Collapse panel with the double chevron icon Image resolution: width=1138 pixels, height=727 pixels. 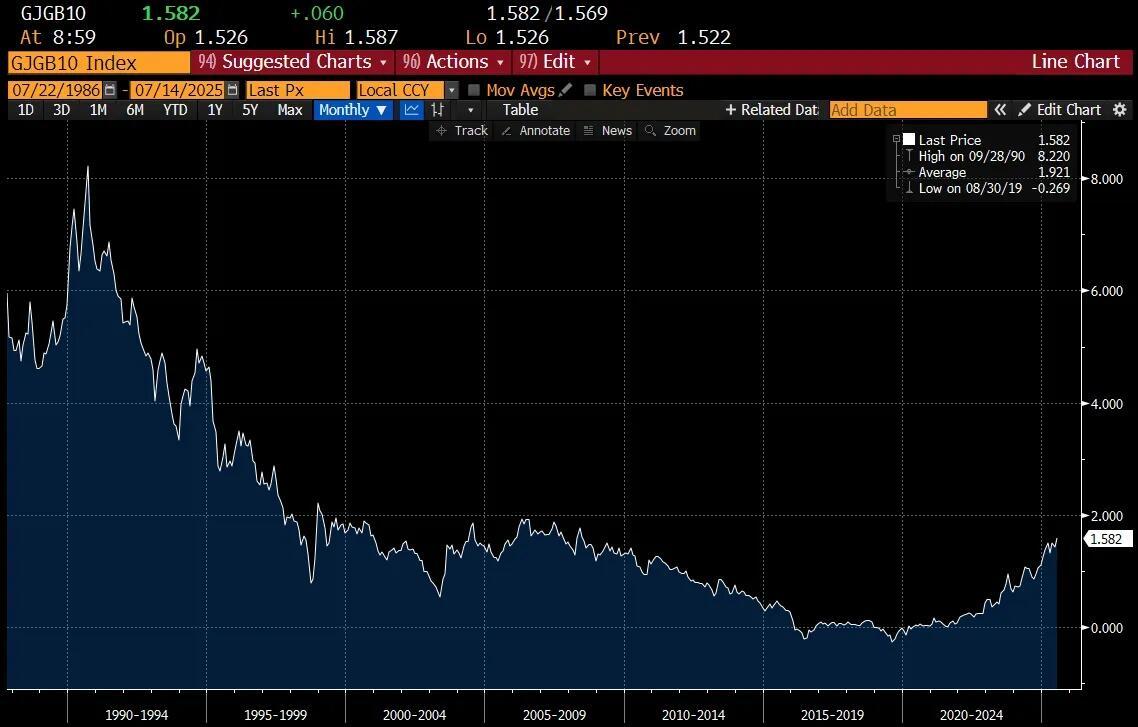(x=999, y=110)
